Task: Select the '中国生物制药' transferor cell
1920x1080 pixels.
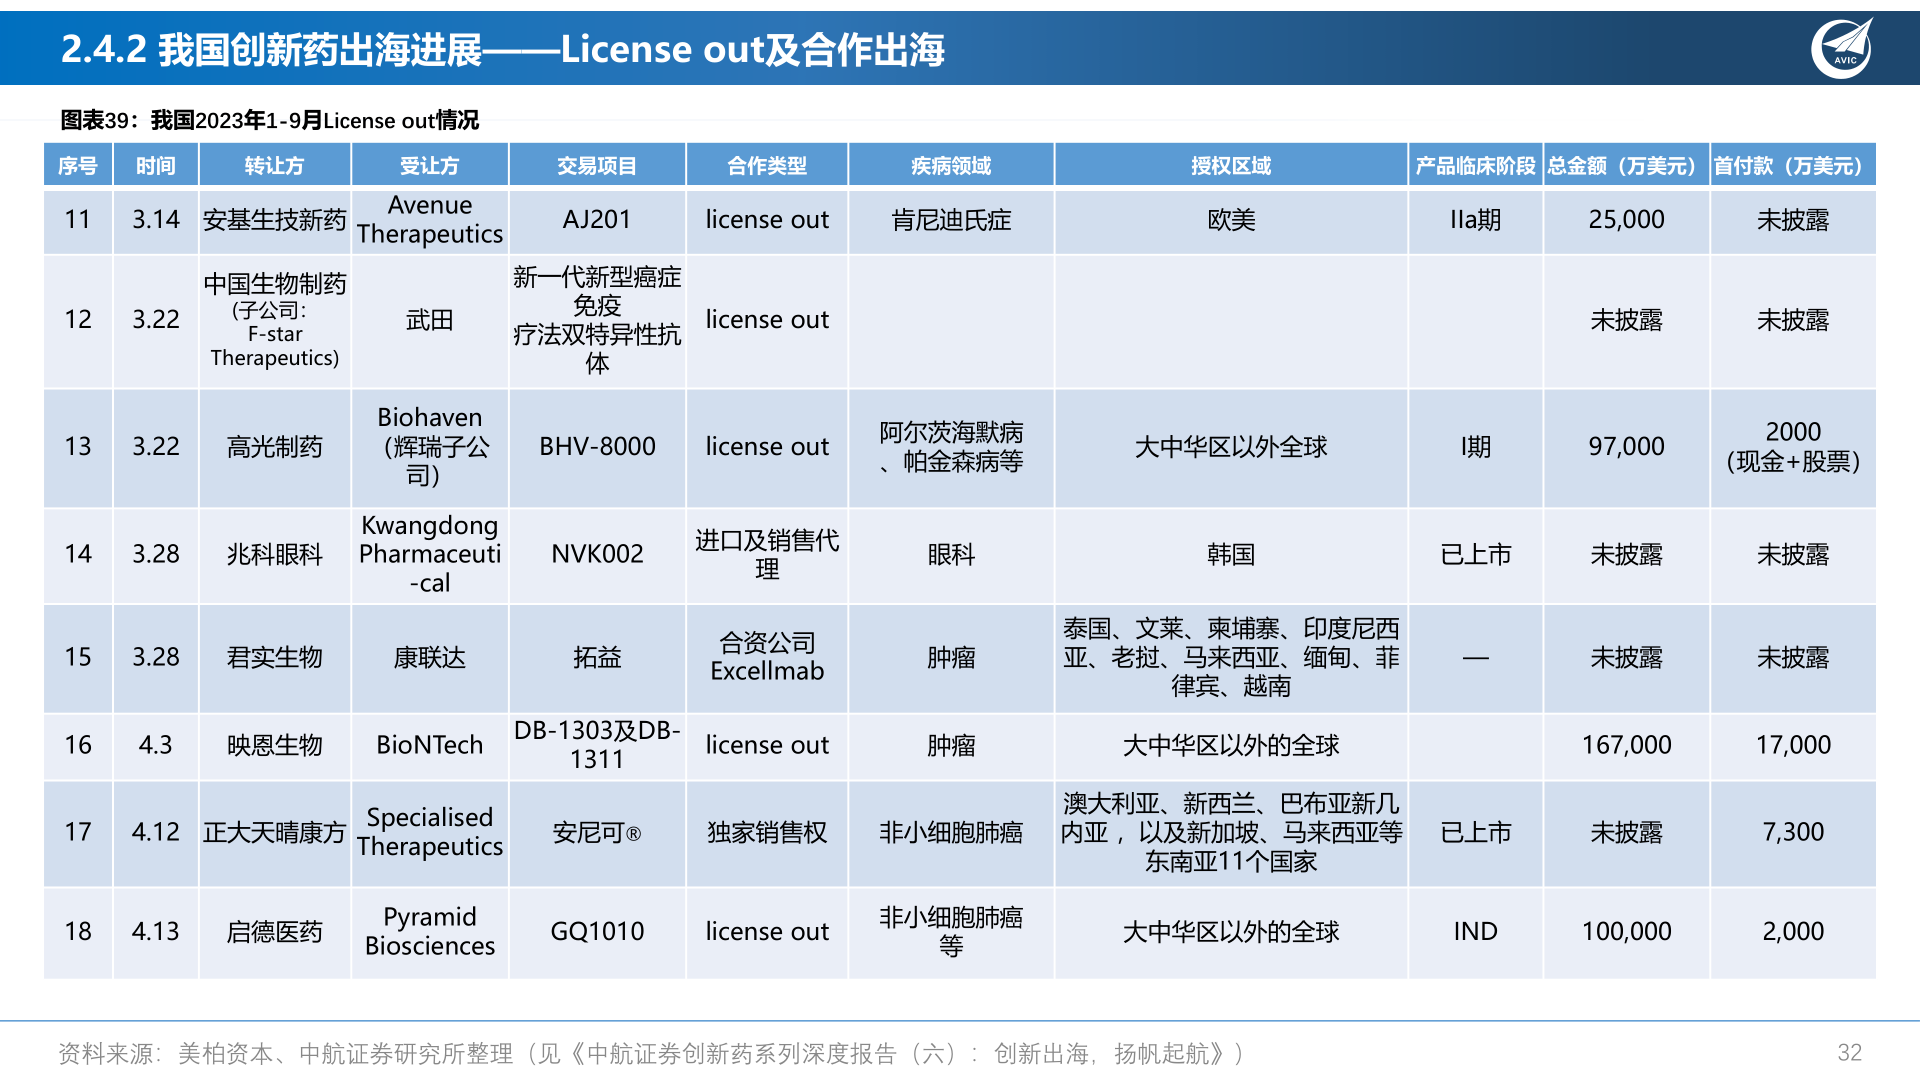Action: 275,321
